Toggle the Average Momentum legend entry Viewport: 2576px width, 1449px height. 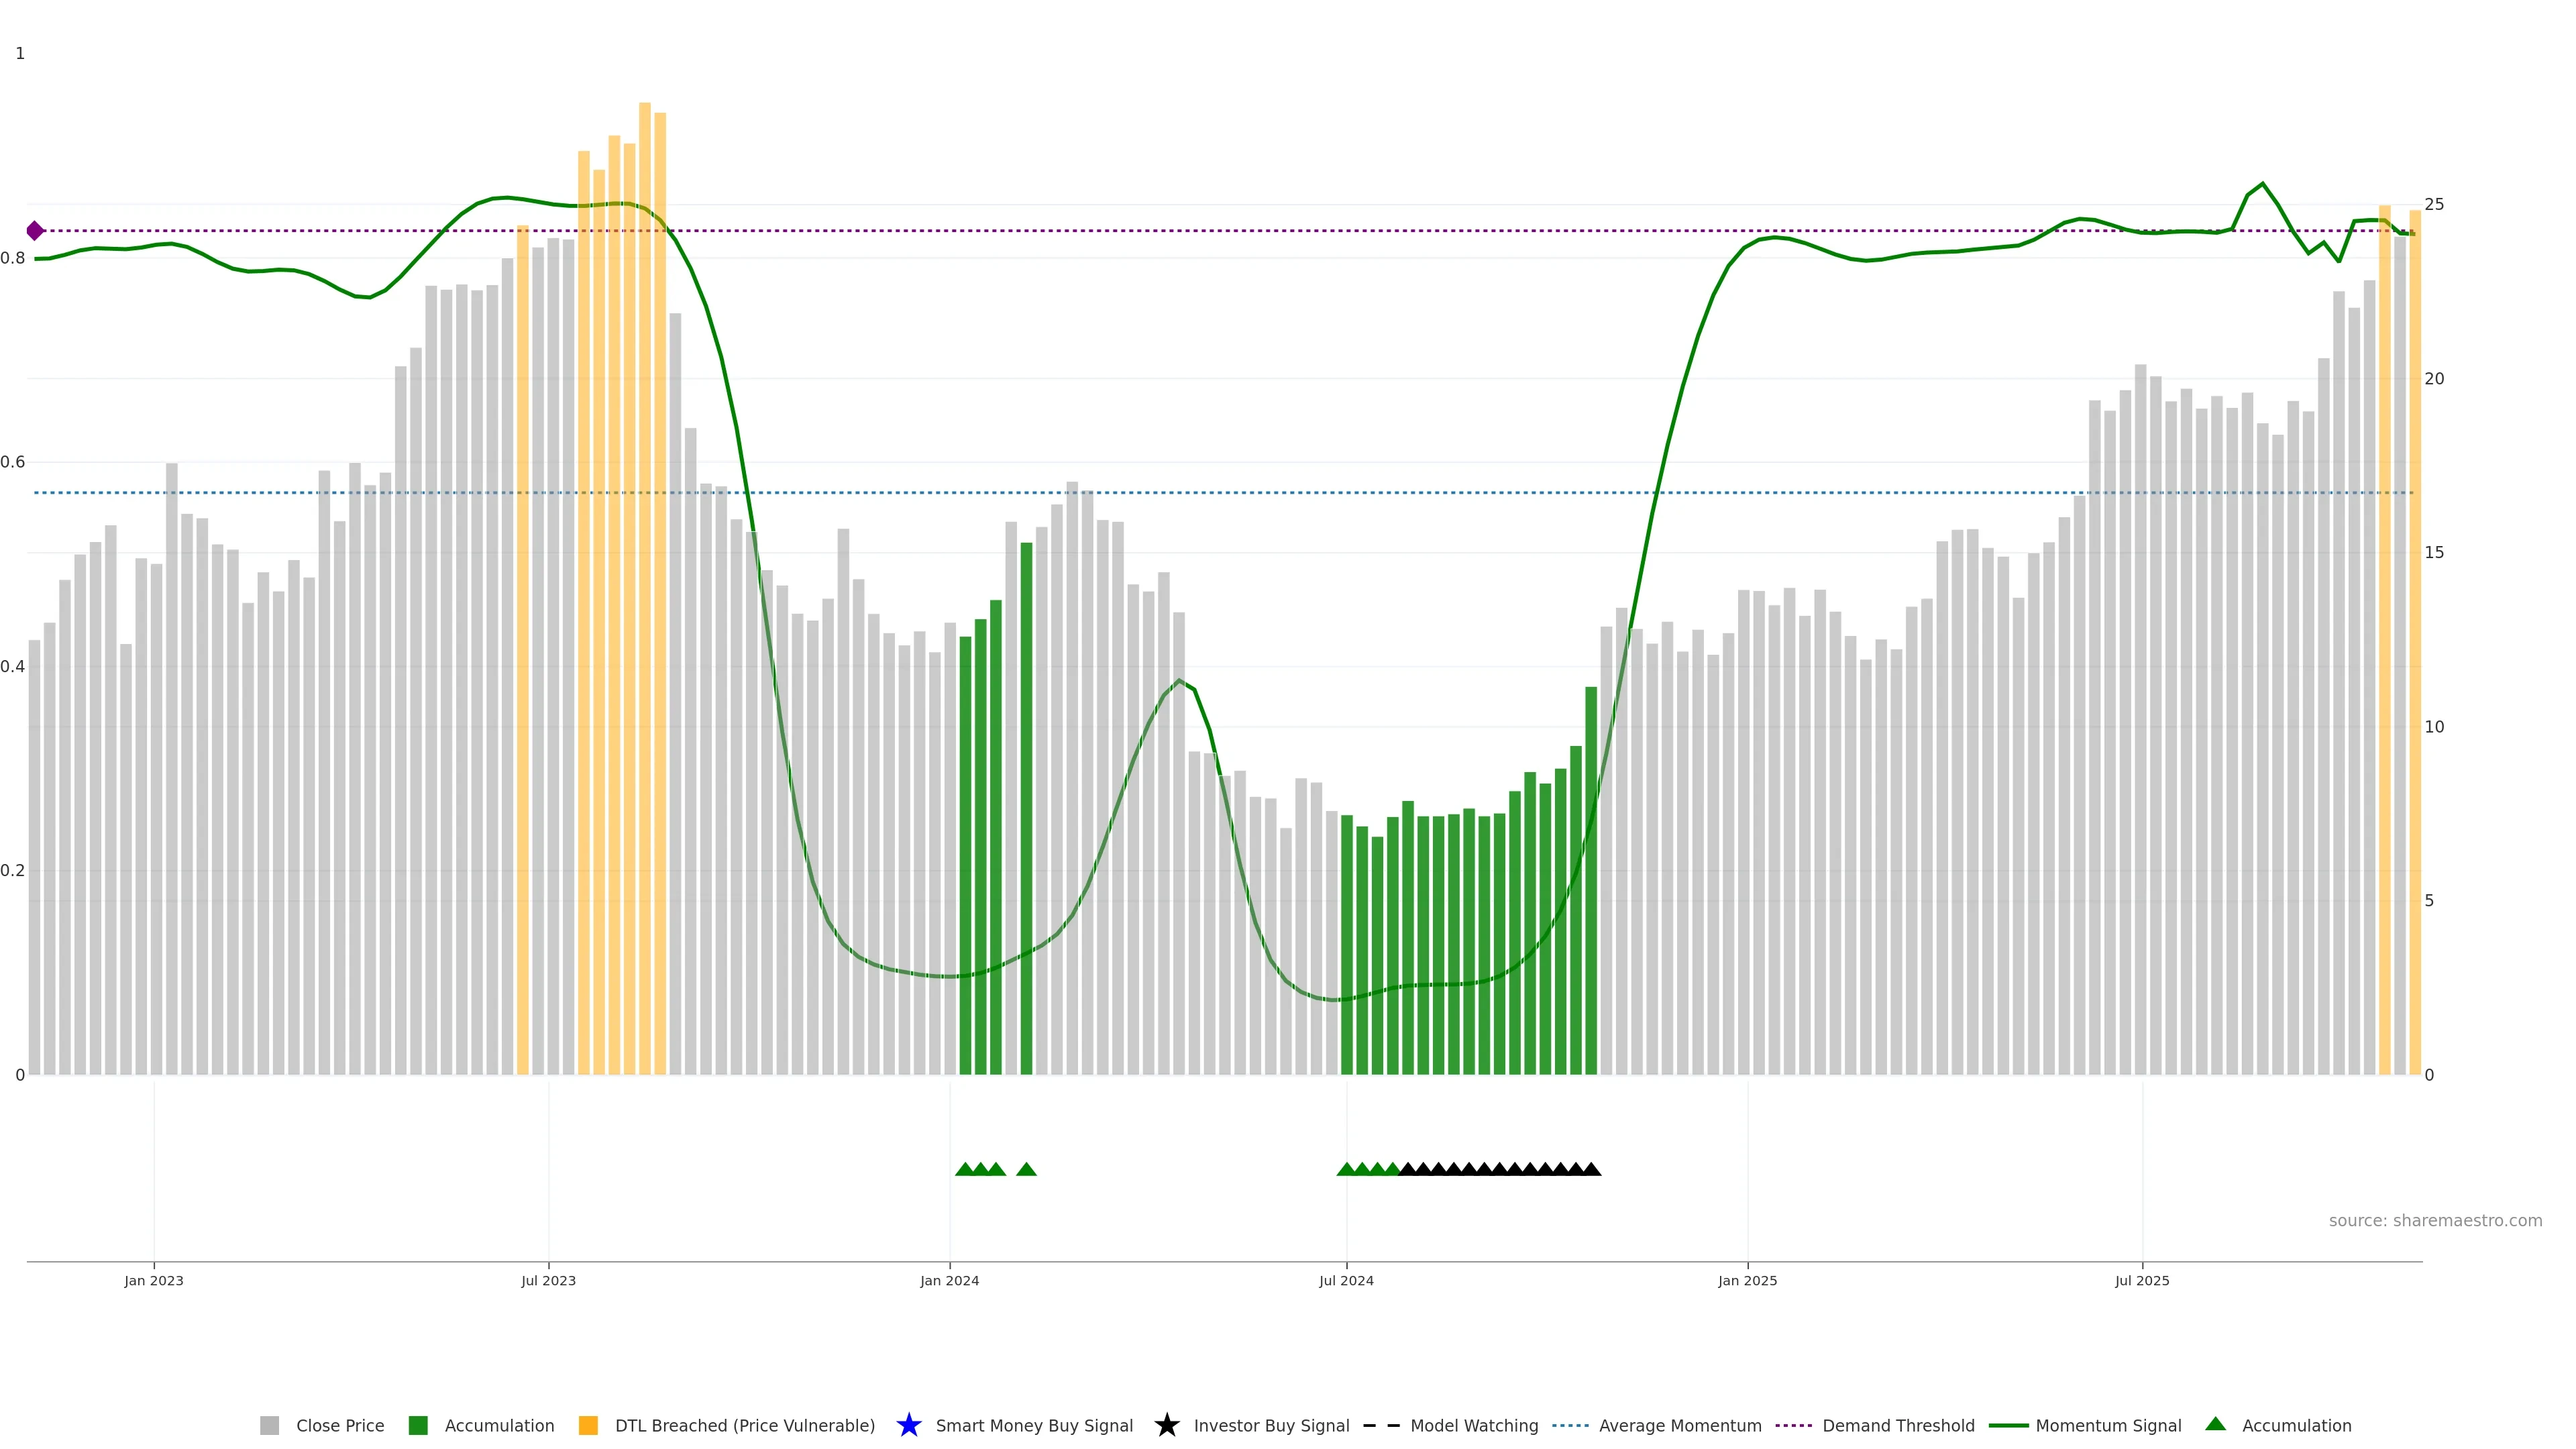click(x=1680, y=1425)
